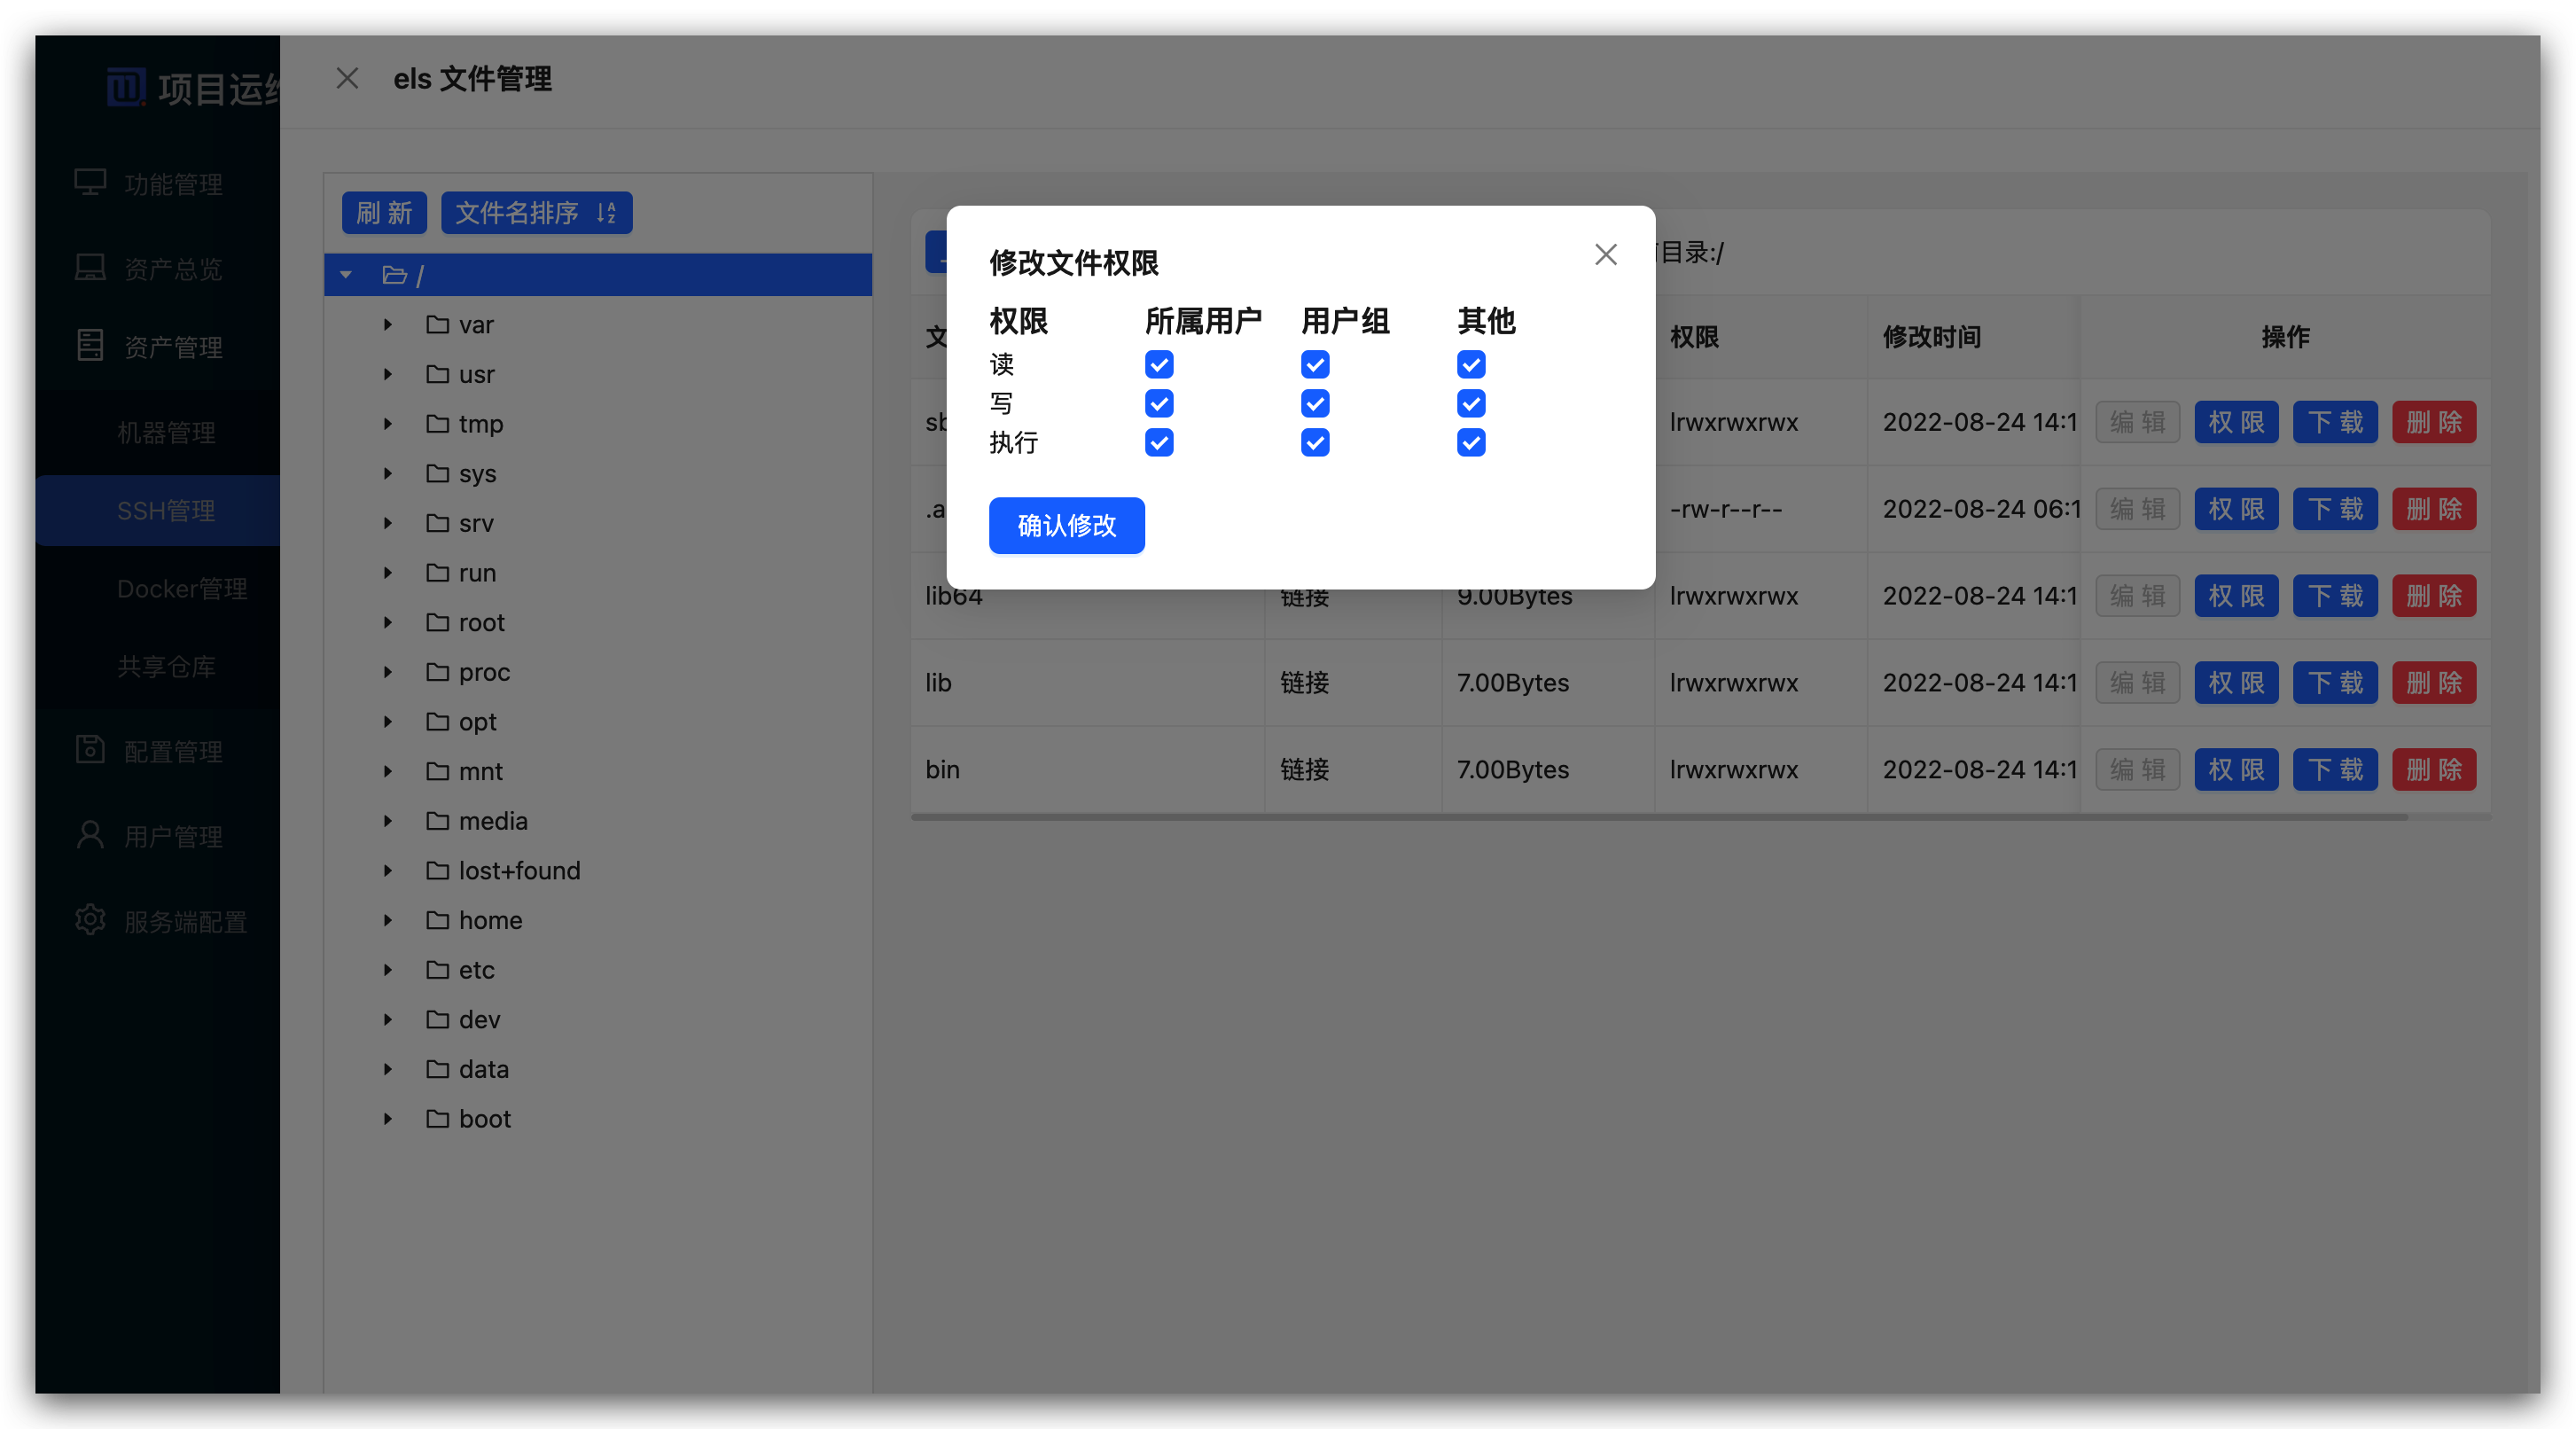Image resolution: width=2576 pixels, height=1429 pixels.
Task: Click the 用户管理 person icon
Action: [x=90, y=835]
